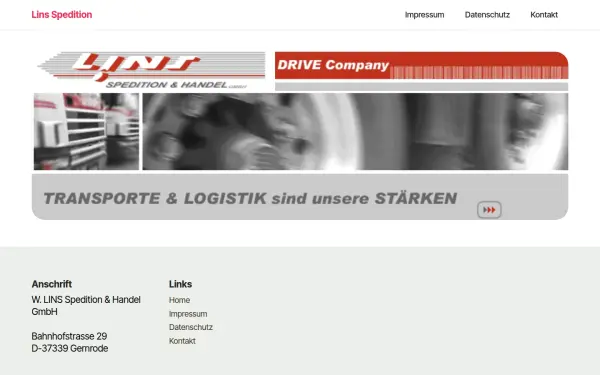The width and height of the screenshot is (600, 375).
Task: Click the Home footer link
Action: click(179, 300)
